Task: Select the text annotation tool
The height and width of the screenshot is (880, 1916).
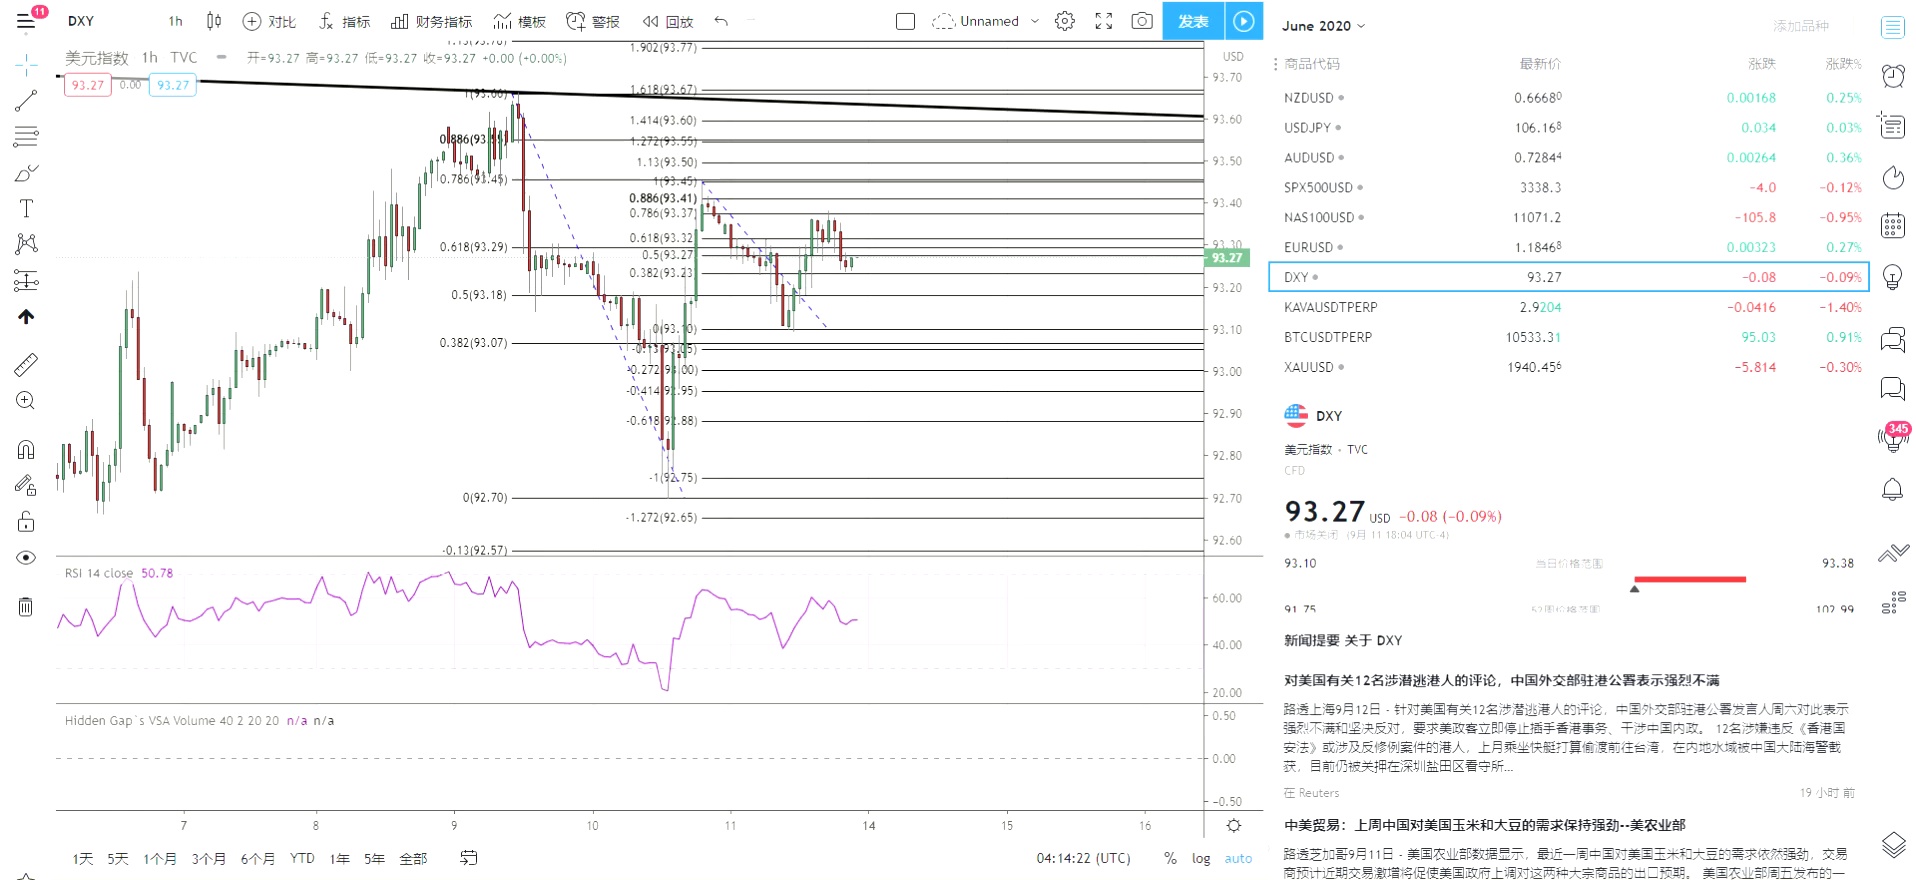Action: point(26,208)
